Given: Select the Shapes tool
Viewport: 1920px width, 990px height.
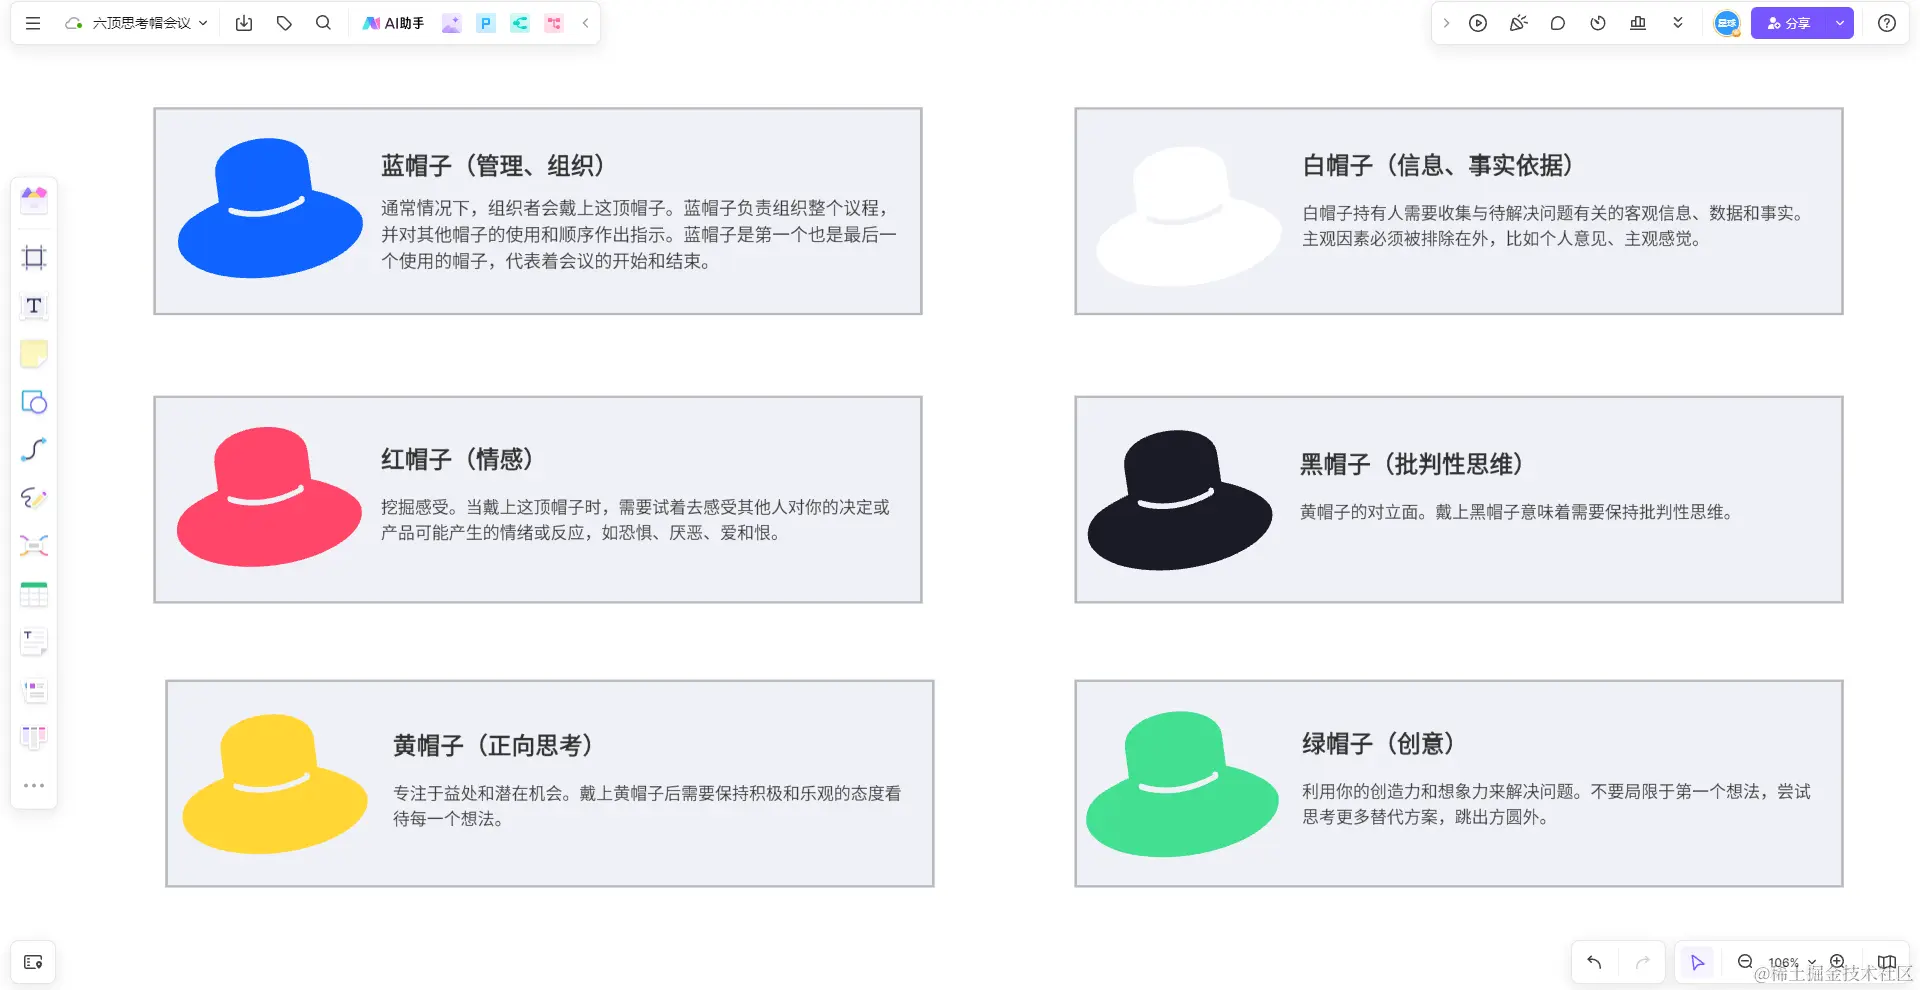Looking at the screenshot, I should tap(33, 402).
